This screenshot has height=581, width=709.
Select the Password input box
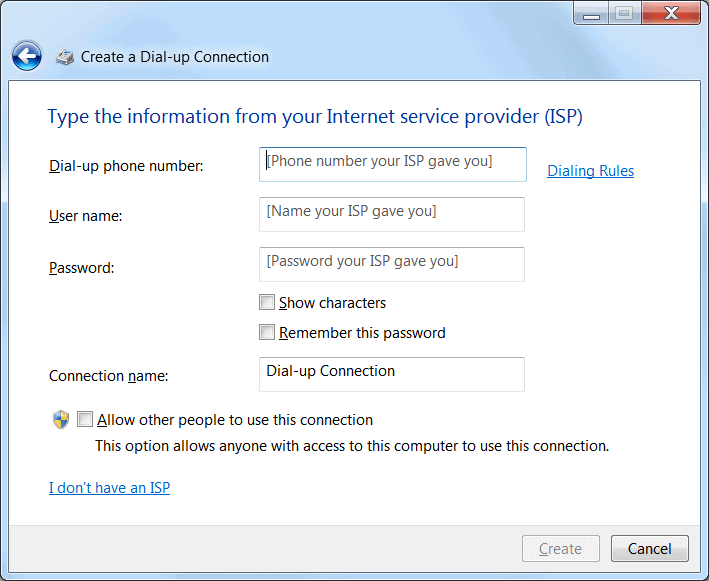tap(392, 265)
